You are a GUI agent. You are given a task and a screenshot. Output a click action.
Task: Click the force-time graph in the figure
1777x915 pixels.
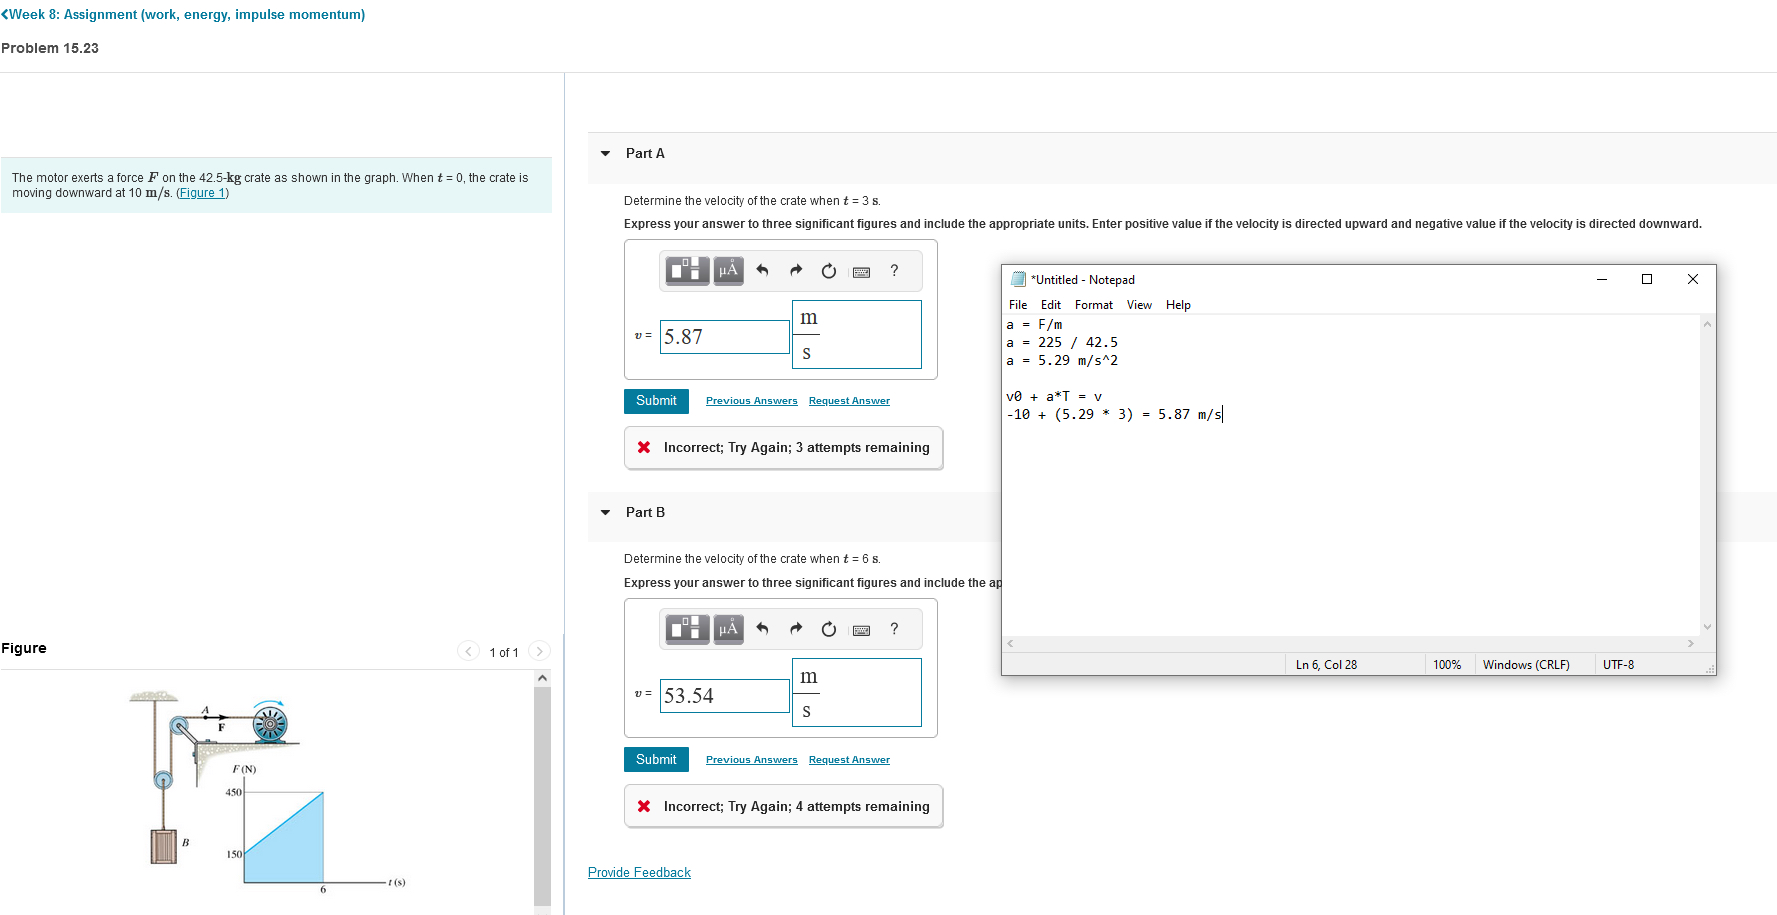[284, 835]
